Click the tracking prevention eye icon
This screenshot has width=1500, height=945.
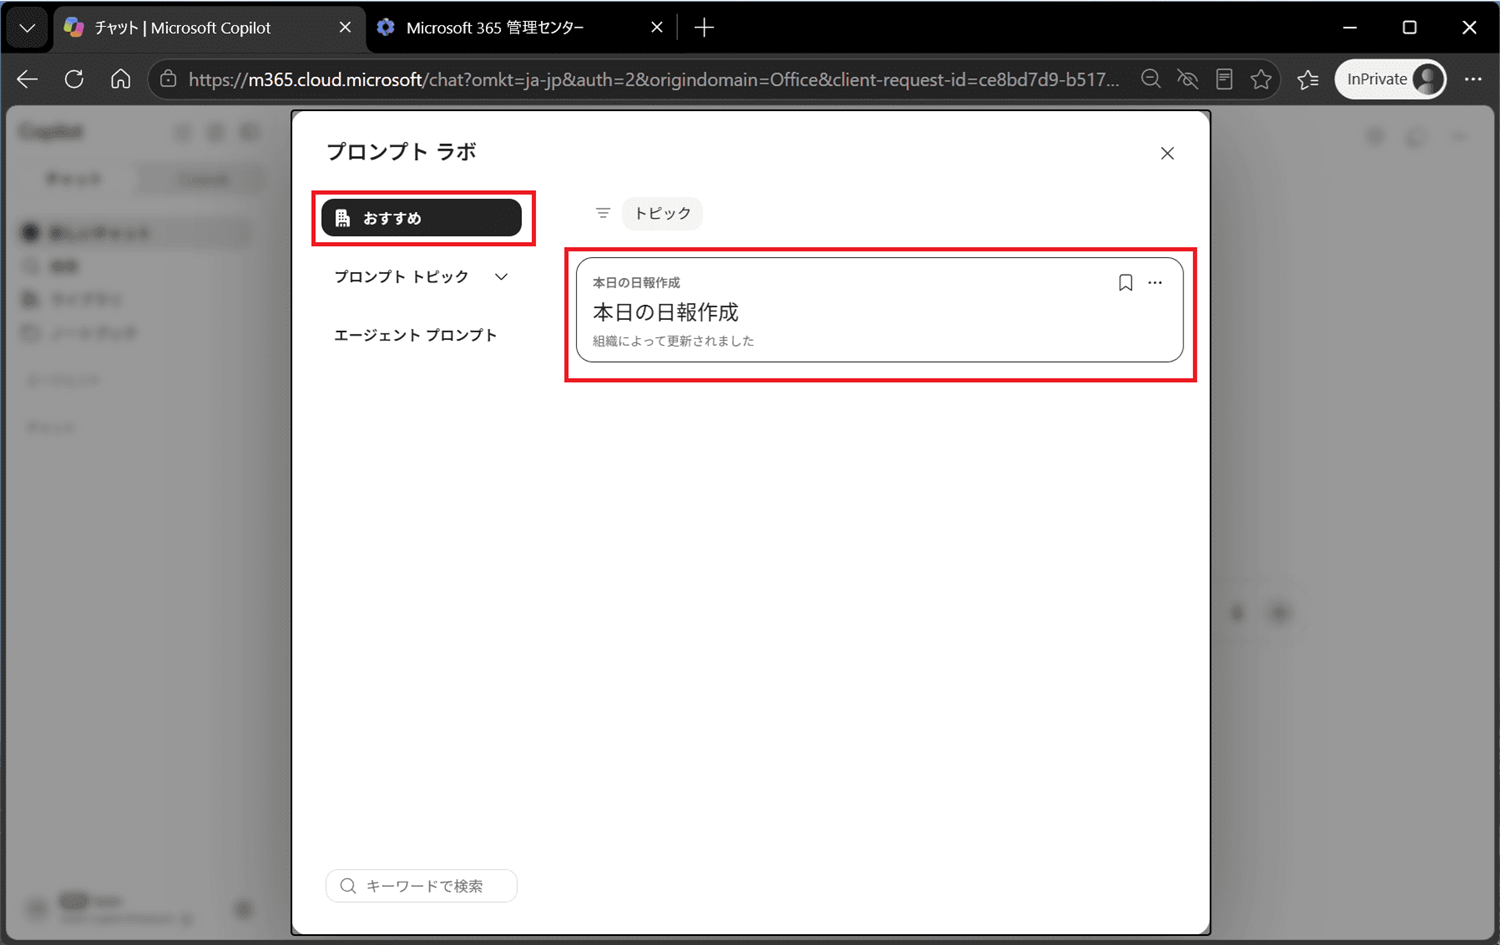1188,79
